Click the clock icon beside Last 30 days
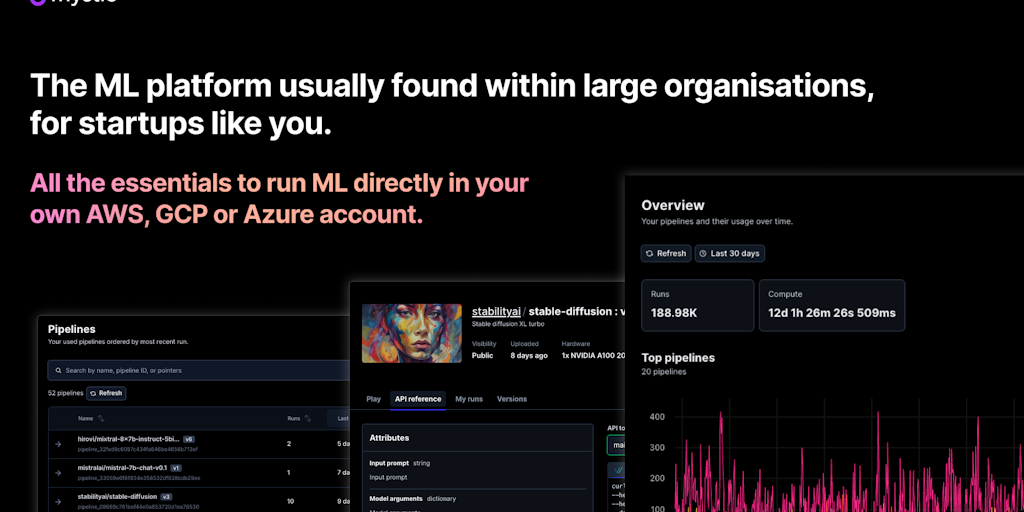The image size is (1024, 512). (x=703, y=253)
